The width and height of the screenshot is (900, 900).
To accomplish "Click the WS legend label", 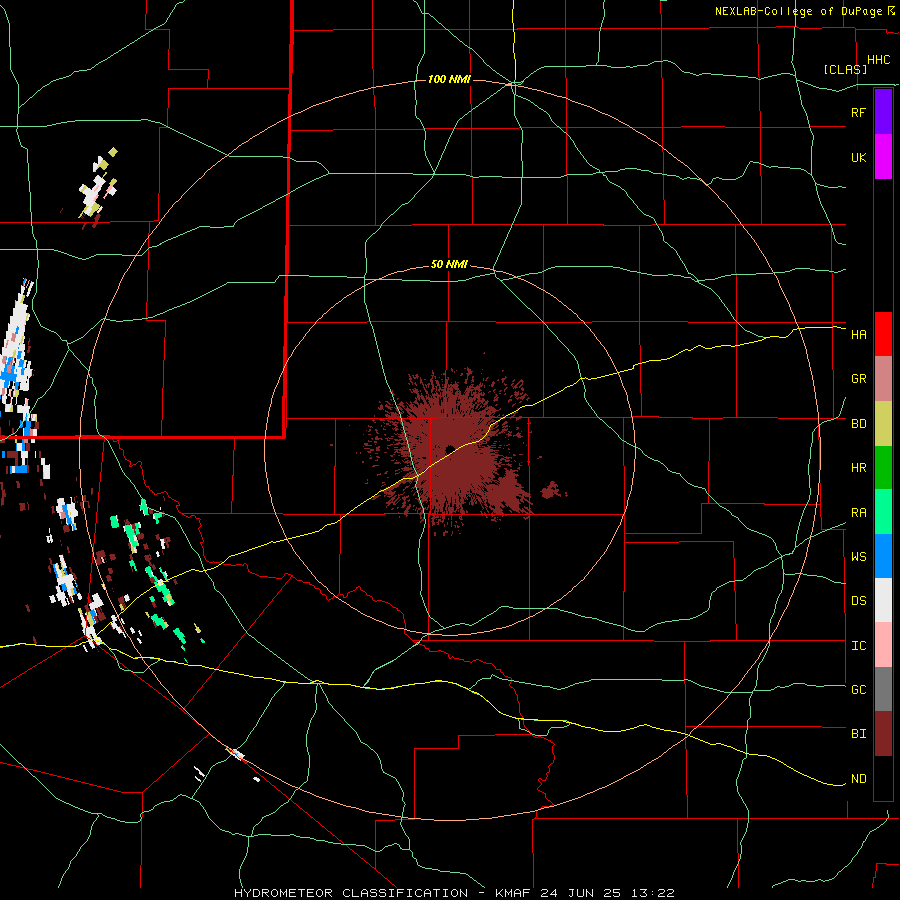I will coord(858,557).
